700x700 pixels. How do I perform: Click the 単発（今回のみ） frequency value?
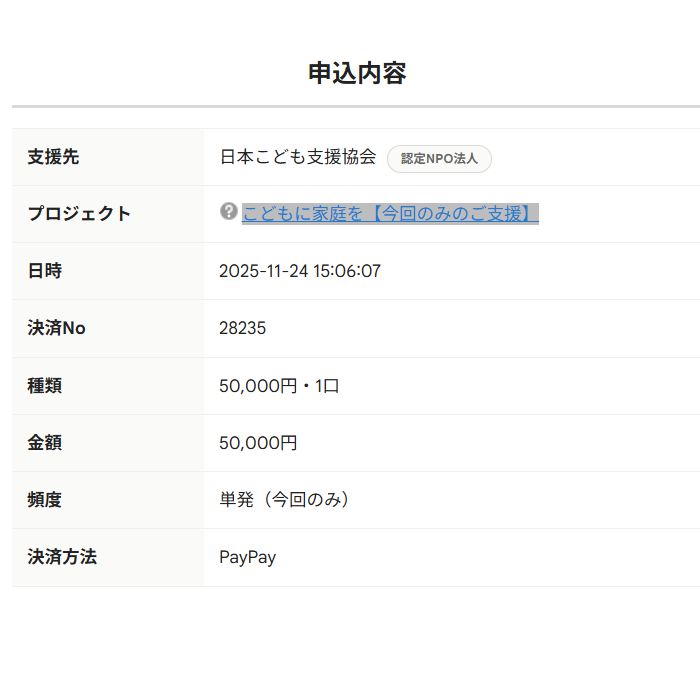click(287, 500)
